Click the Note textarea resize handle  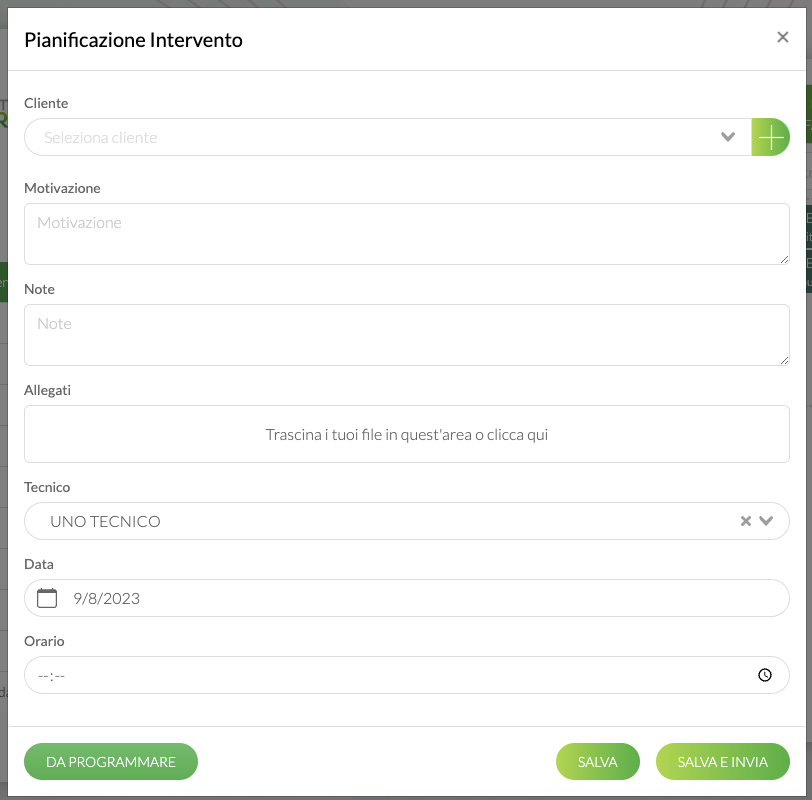784,360
